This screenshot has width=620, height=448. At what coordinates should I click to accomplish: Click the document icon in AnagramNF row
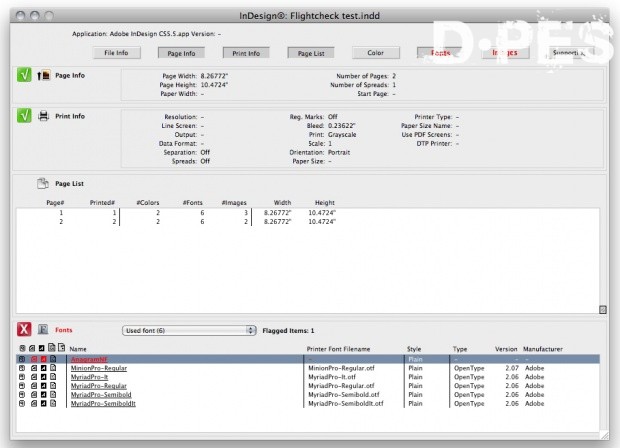point(53,359)
